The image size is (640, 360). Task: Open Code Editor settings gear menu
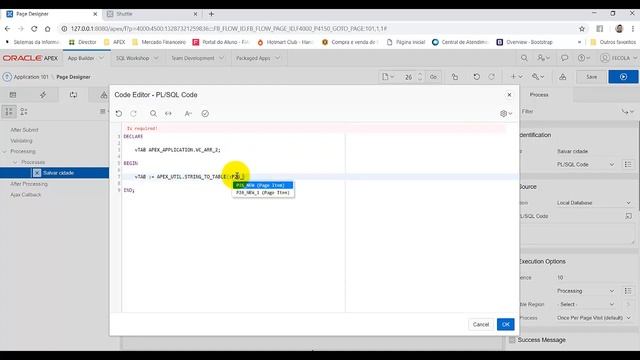(506, 113)
